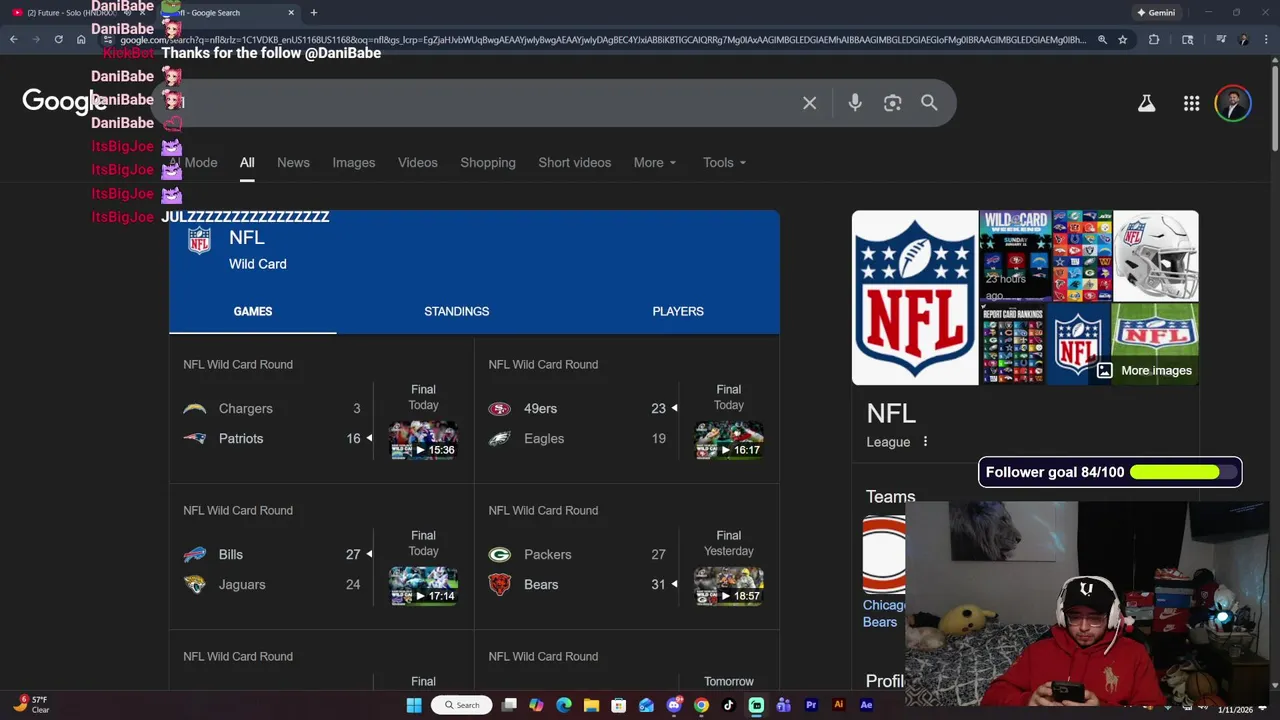Click the Eagles team name

pos(544,439)
